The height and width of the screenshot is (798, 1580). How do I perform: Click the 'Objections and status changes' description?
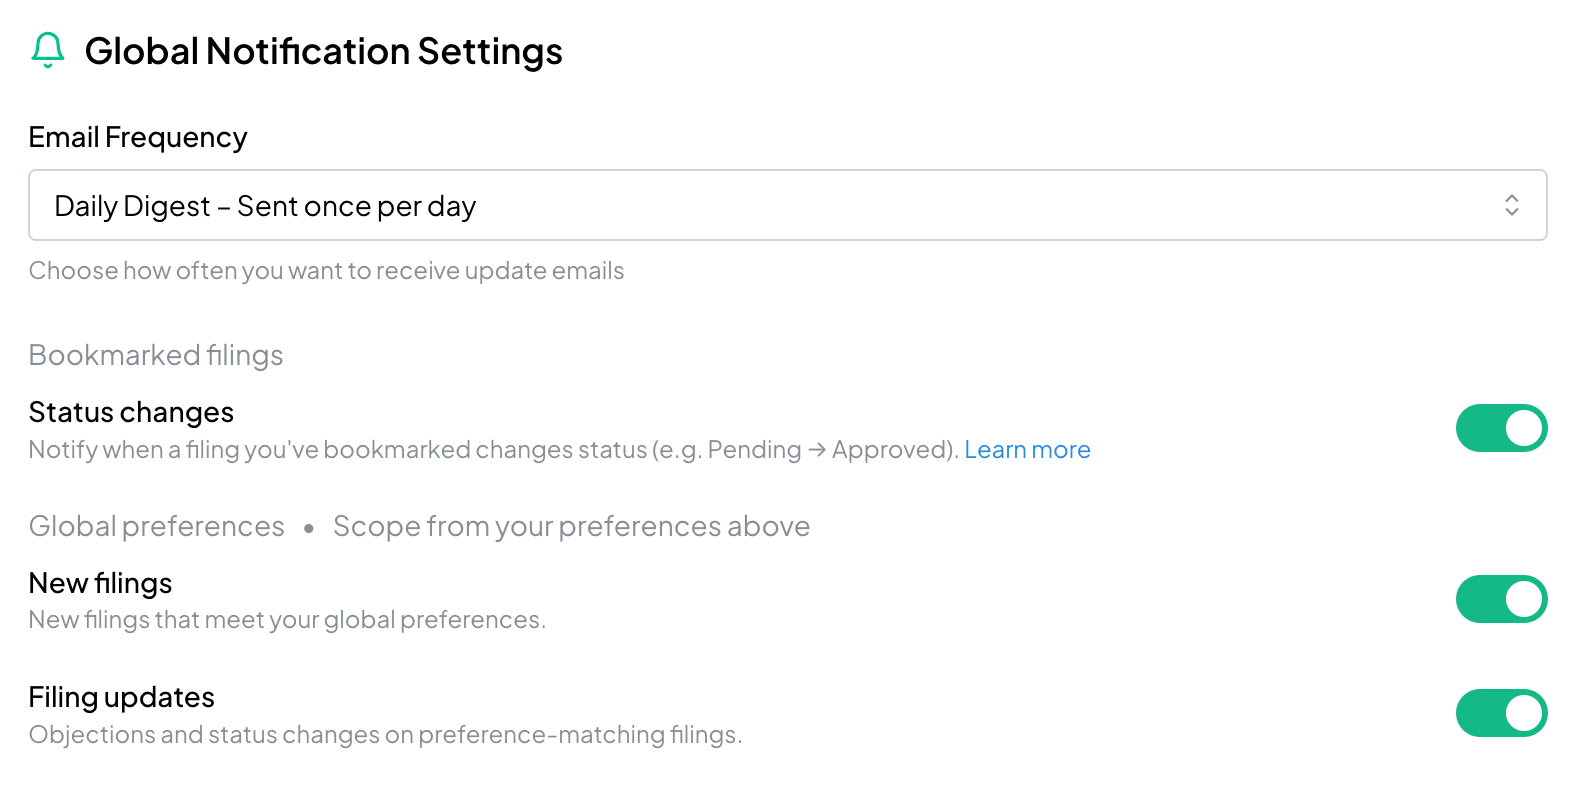coord(385,735)
